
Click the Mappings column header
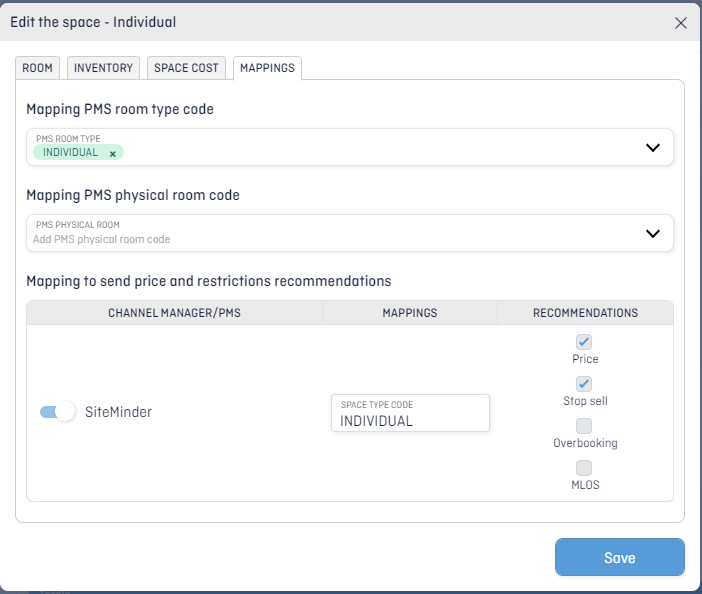point(410,313)
